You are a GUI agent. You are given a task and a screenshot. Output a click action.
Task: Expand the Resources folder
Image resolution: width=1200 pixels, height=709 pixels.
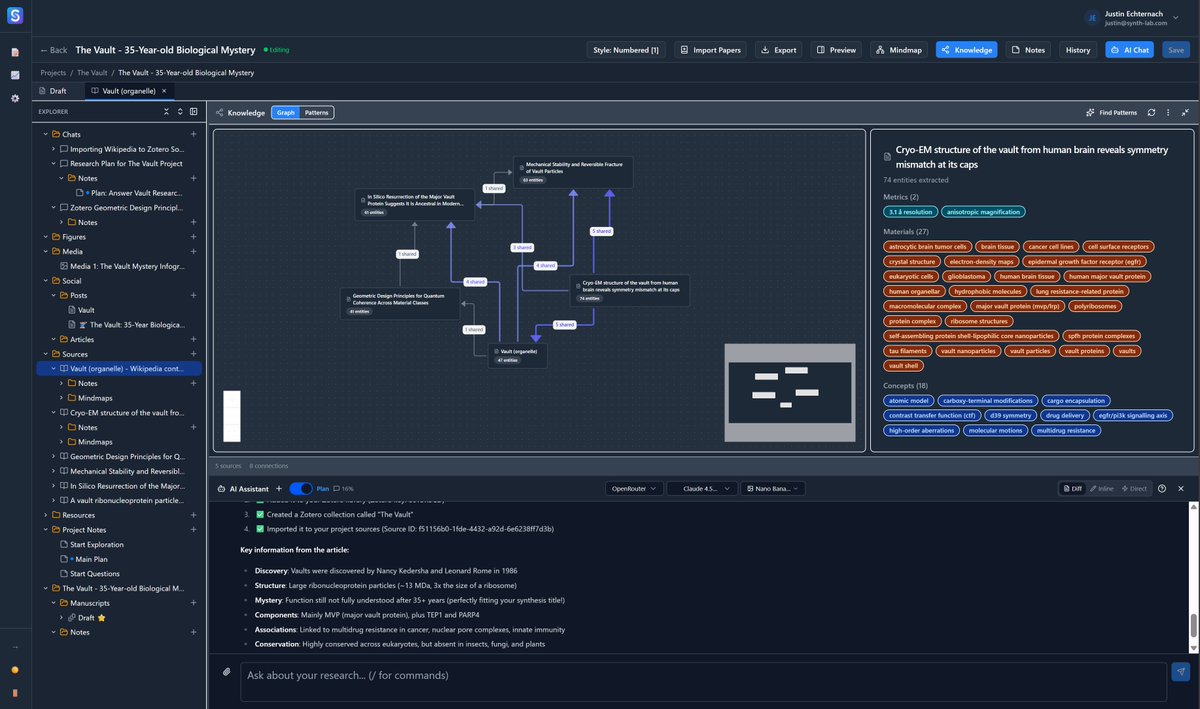pyautogui.click(x=45, y=515)
